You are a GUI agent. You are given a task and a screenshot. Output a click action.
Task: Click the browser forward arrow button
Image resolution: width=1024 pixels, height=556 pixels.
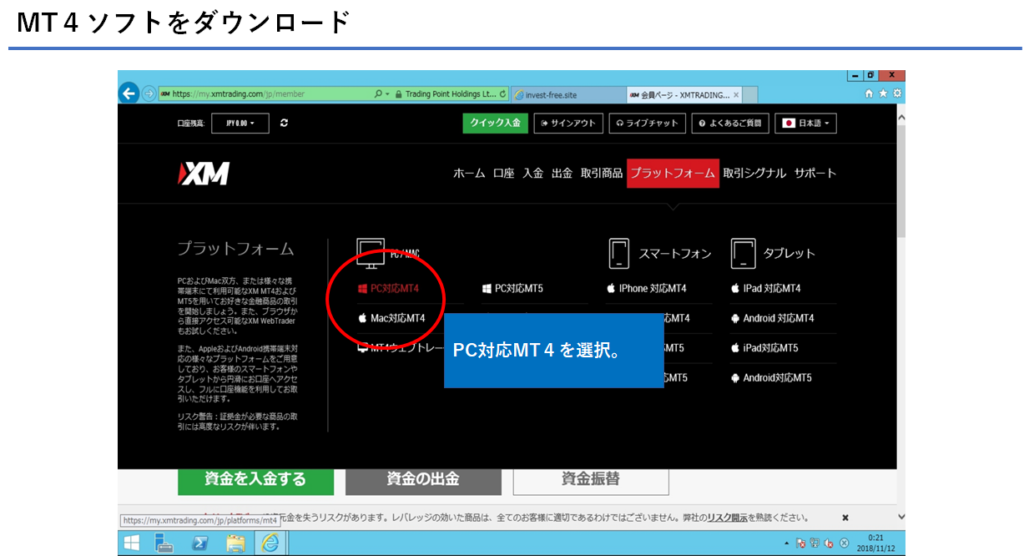tap(149, 94)
